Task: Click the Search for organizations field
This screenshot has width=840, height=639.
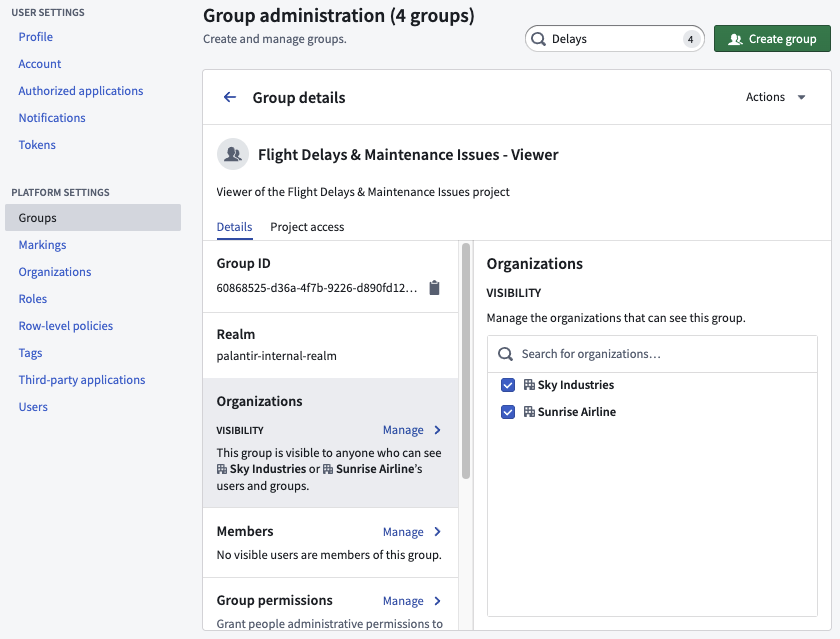Action: pos(652,354)
